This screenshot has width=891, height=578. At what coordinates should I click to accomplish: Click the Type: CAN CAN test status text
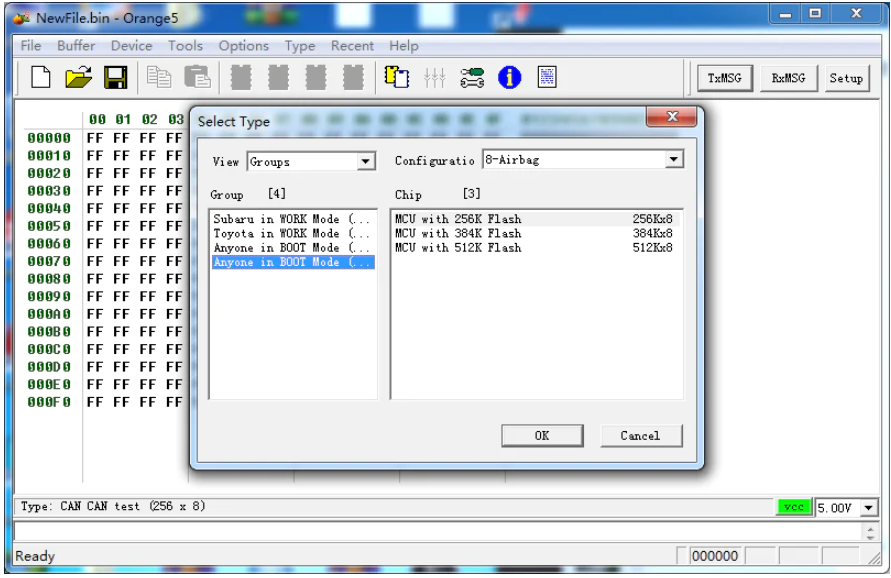coord(113,506)
